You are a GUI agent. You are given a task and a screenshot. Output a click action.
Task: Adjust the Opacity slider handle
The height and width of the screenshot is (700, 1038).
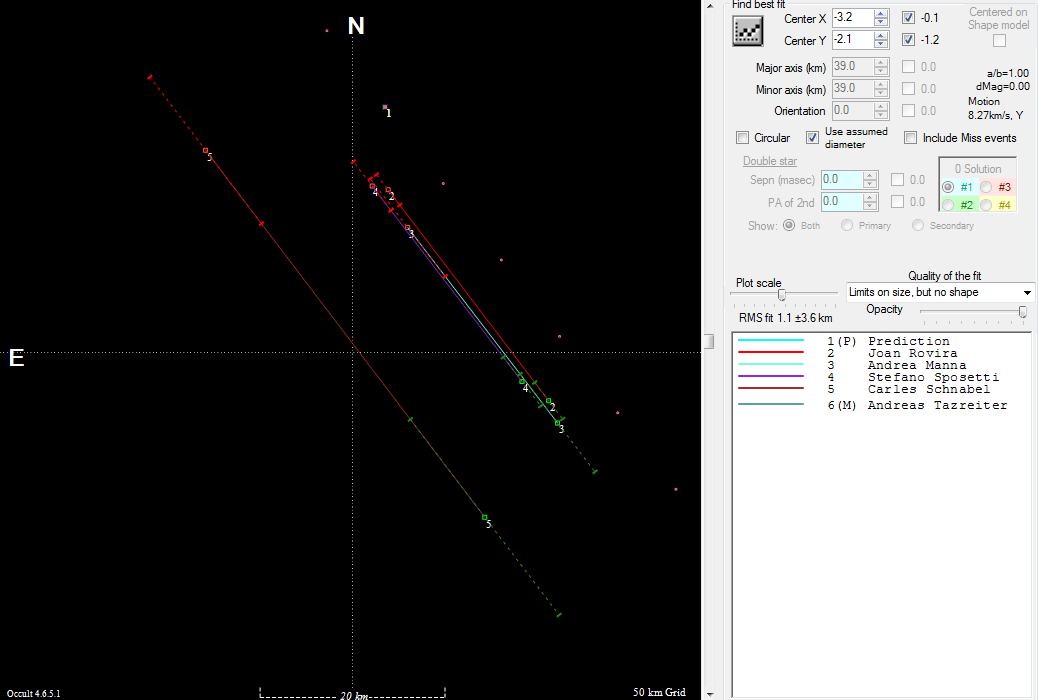(1023, 311)
